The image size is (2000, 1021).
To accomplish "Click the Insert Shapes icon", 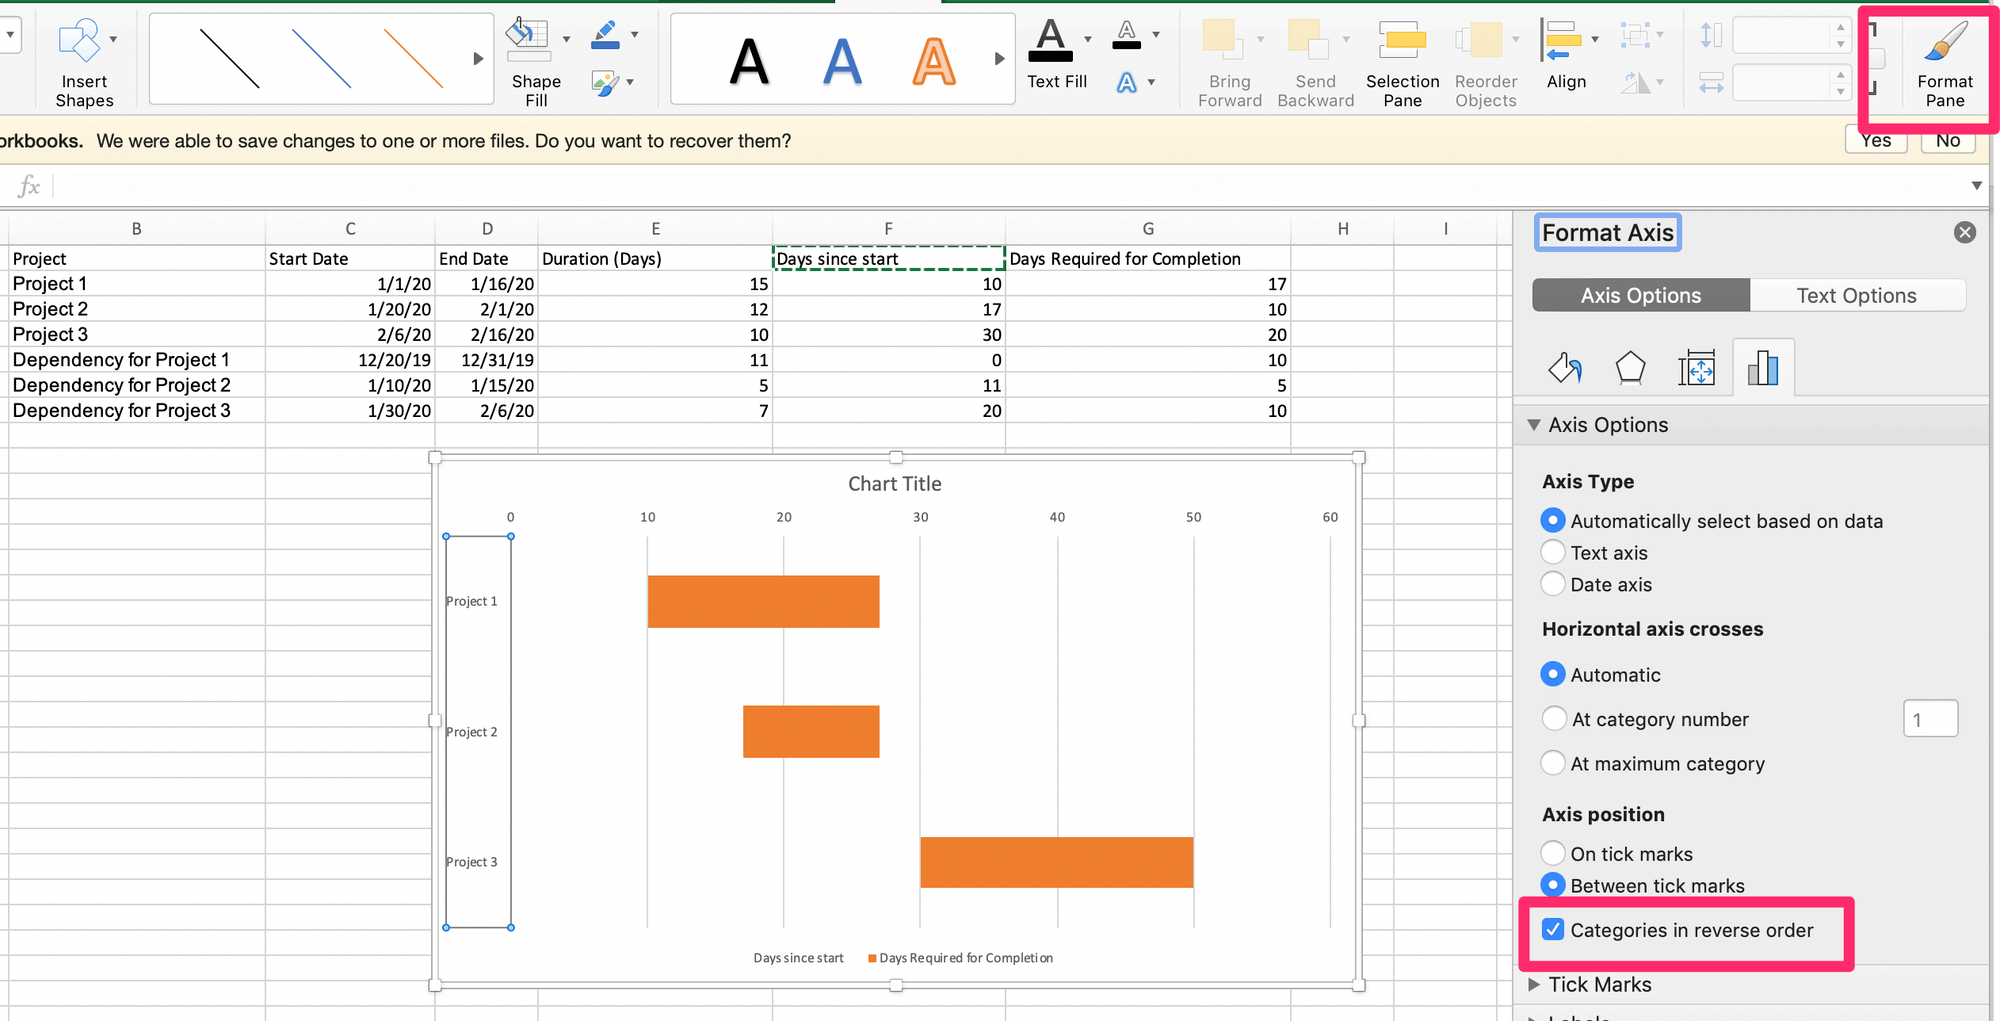I will pyautogui.click(x=80, y=42).
